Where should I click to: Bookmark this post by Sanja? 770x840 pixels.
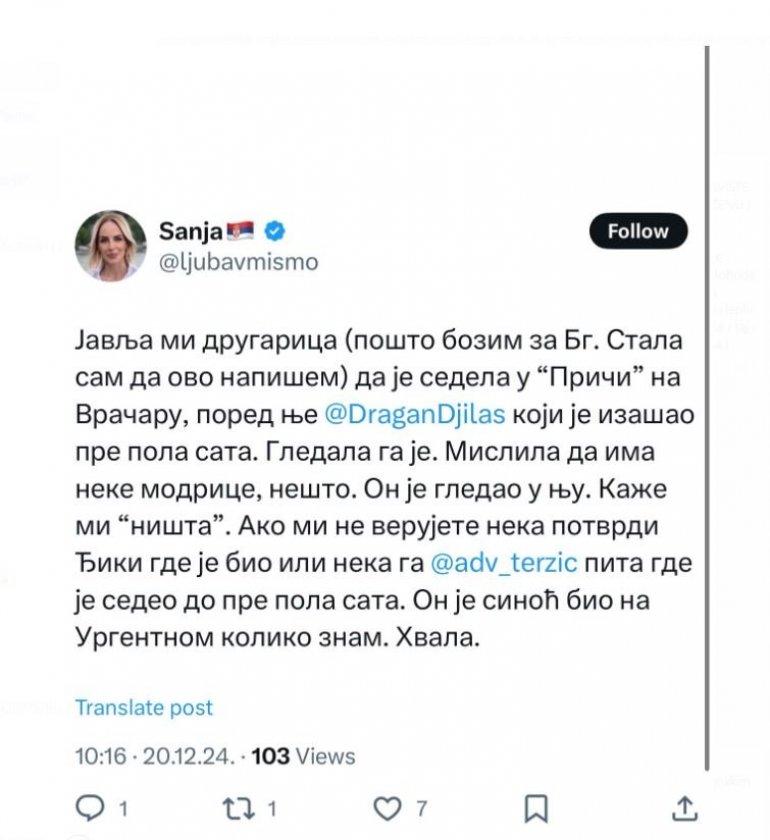pos(536,807)
